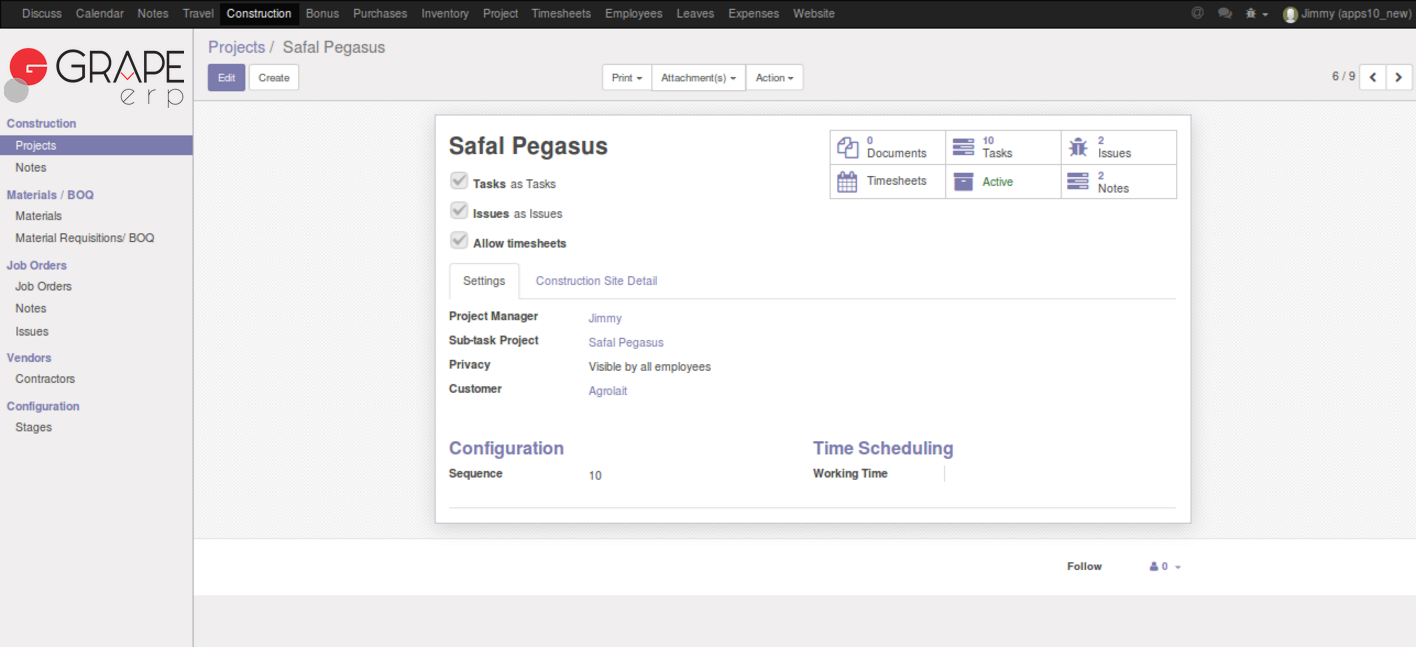This screenshot has width=1416, height=663.
Task: Open the Agrolait customer link
Action: 608,391
